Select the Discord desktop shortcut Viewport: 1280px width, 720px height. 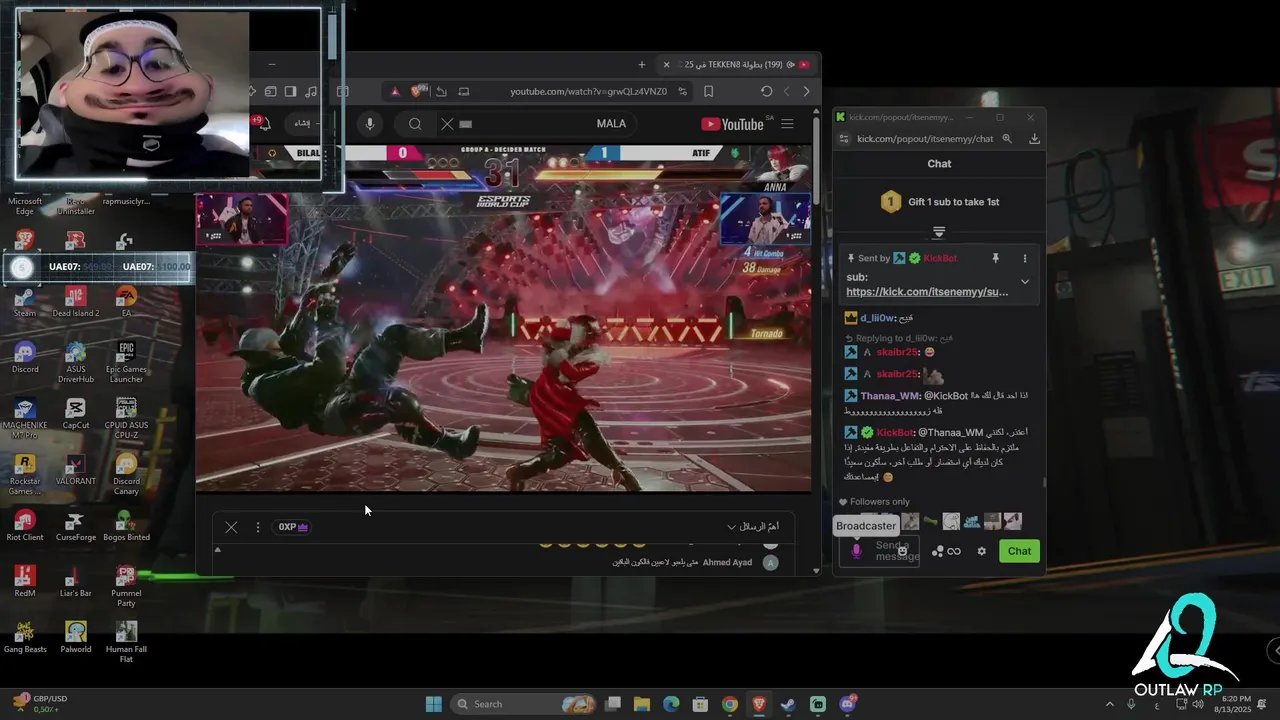point(25,357)
